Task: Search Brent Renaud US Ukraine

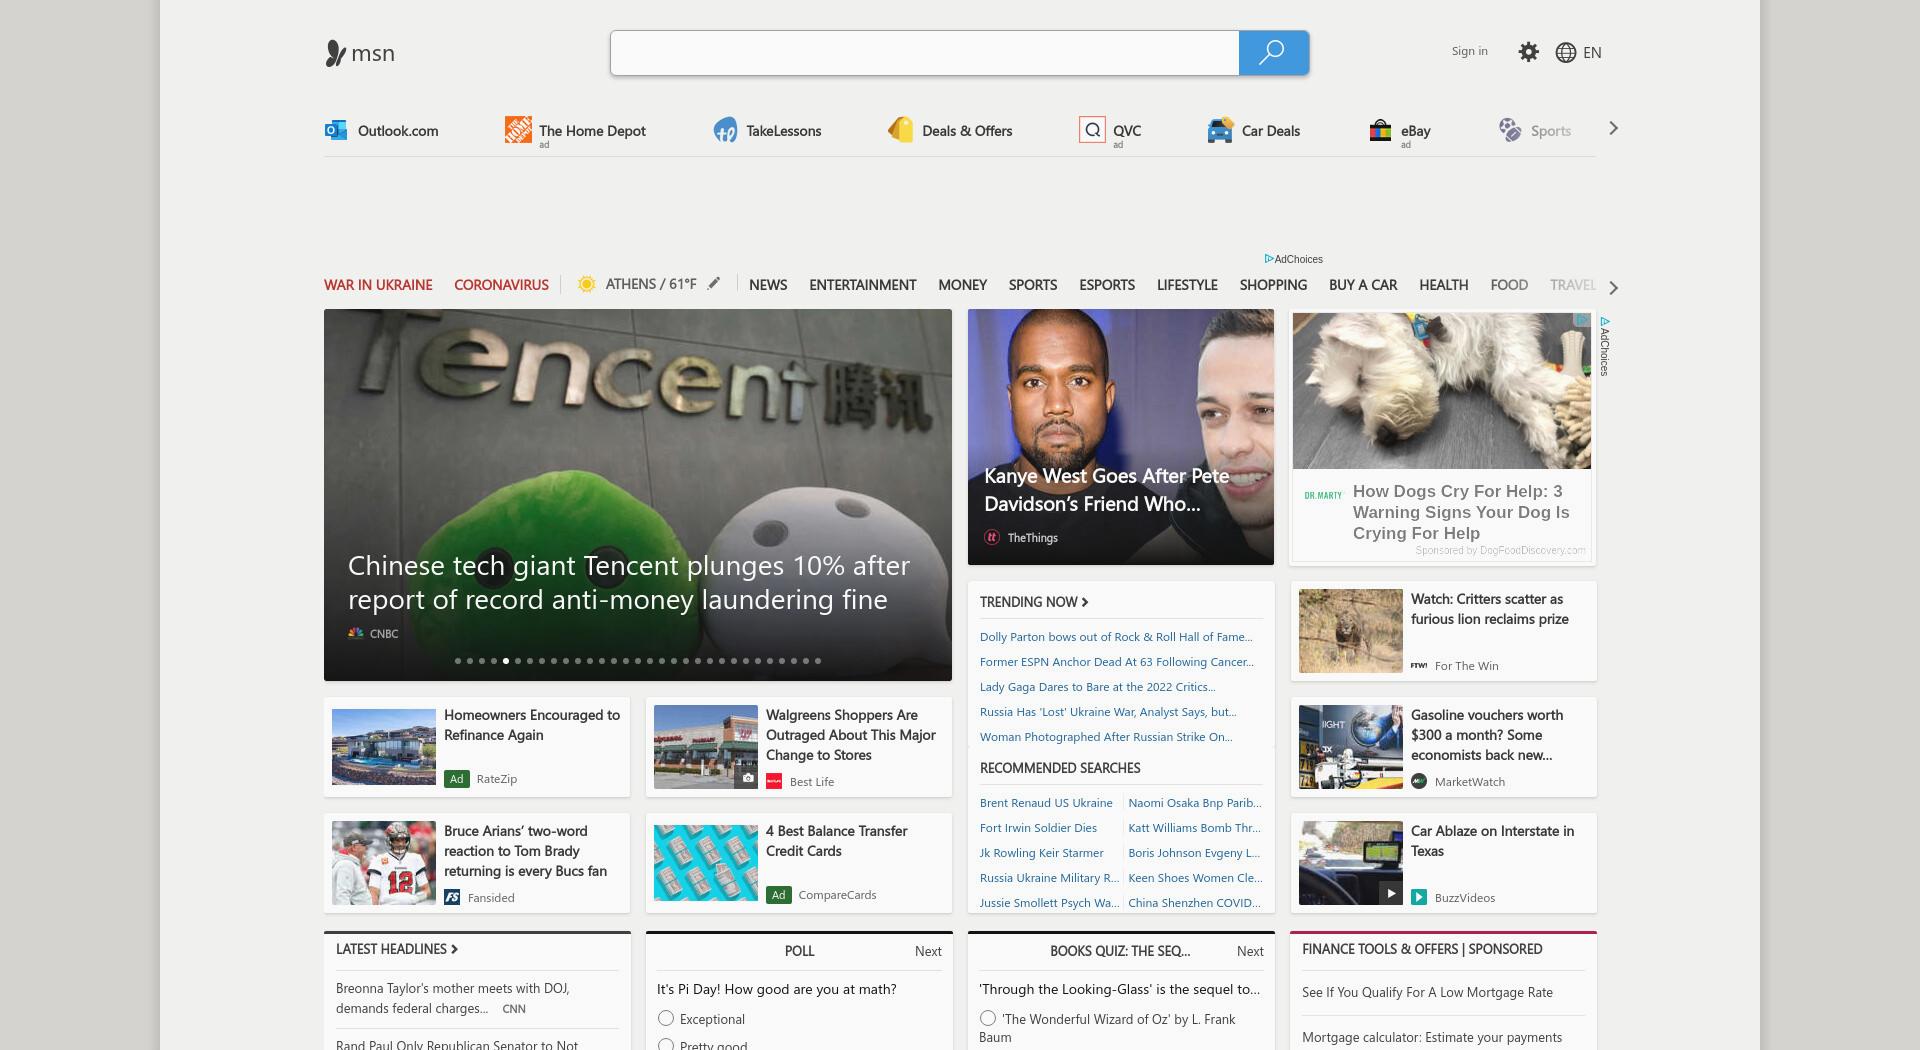Action: coord(1046,803)
